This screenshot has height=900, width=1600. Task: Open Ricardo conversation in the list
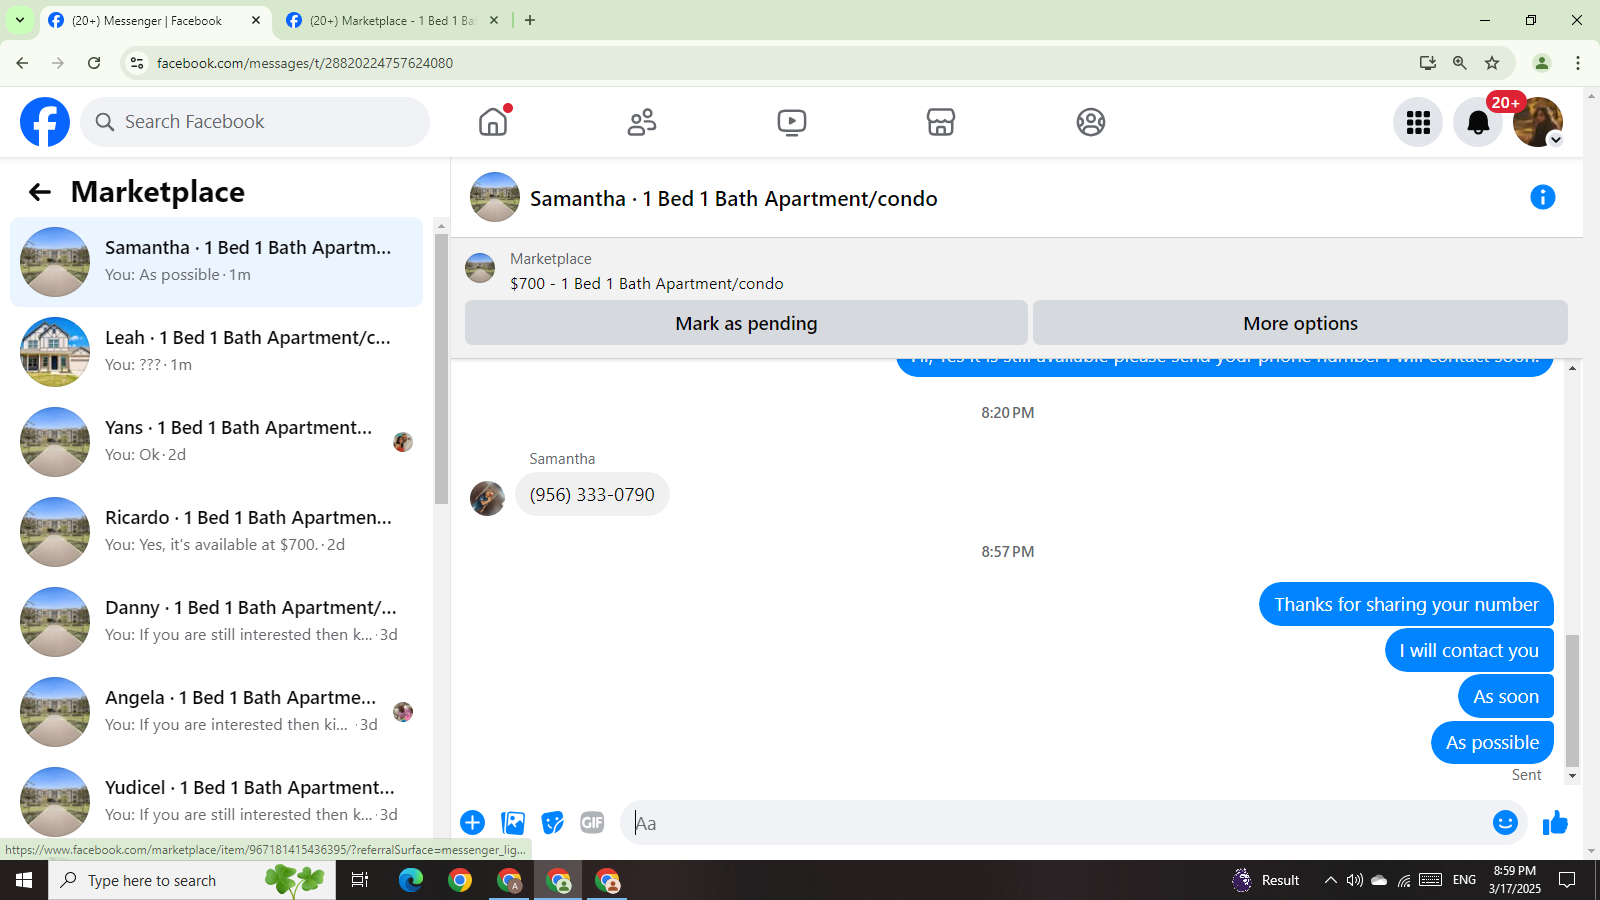tap(216, 532)
